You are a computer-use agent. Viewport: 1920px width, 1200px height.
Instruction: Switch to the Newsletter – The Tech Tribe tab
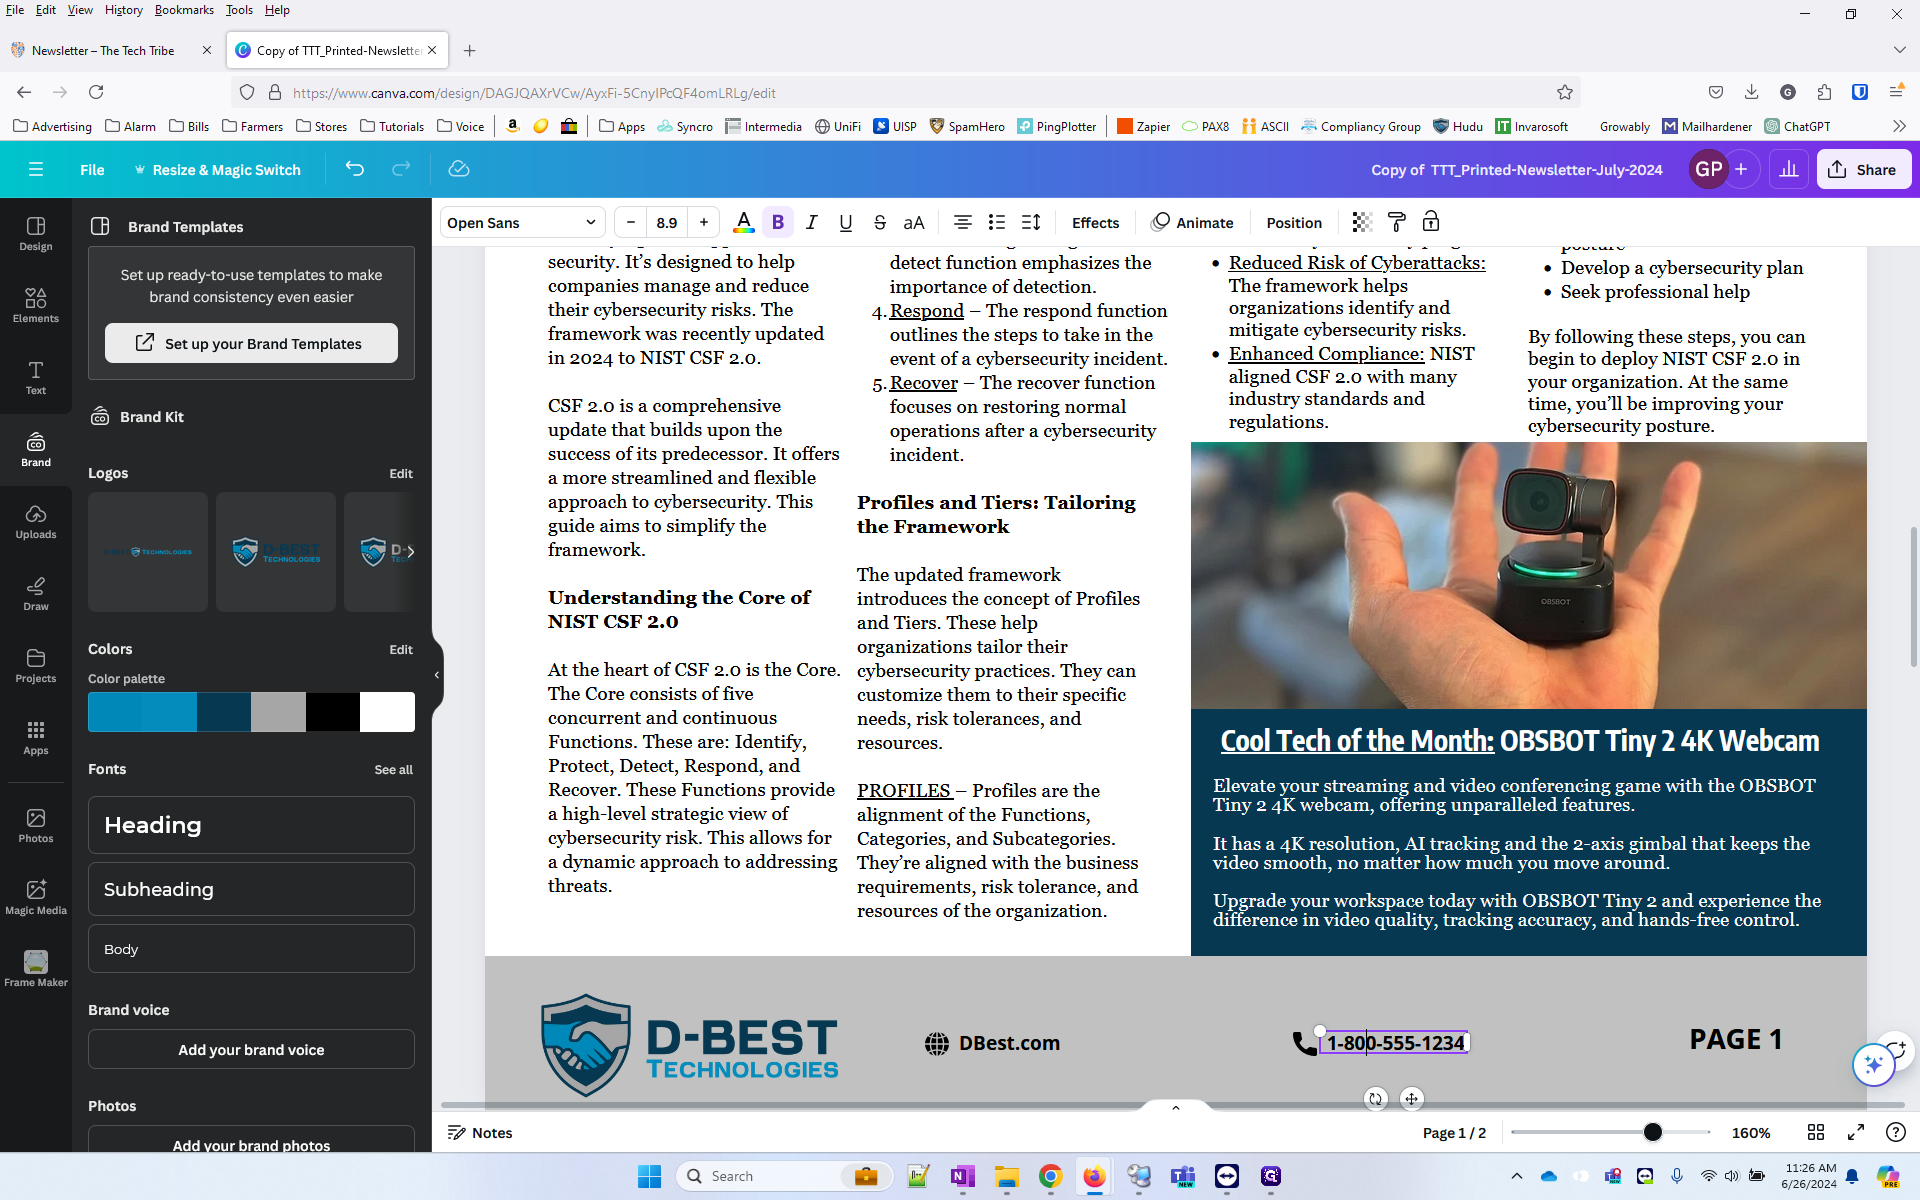click(103, 50)
